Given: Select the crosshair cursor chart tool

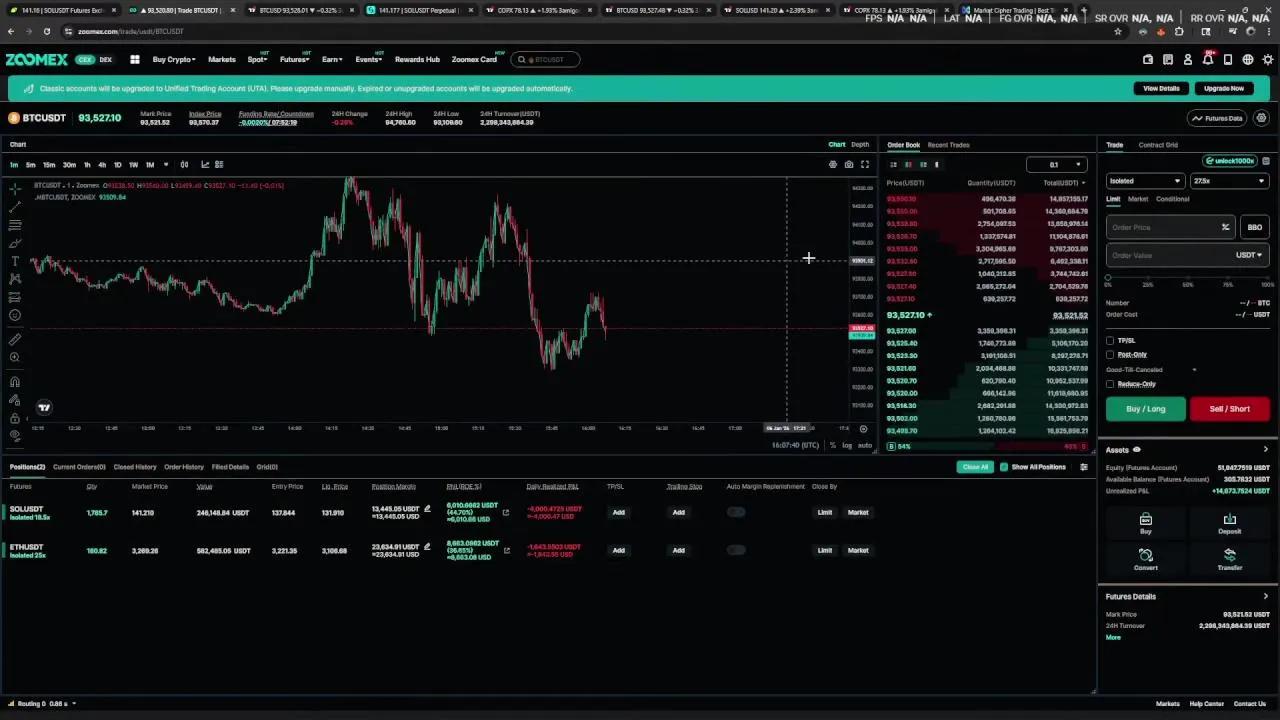Looking at the screenshot, I should [x=15, y=188].
